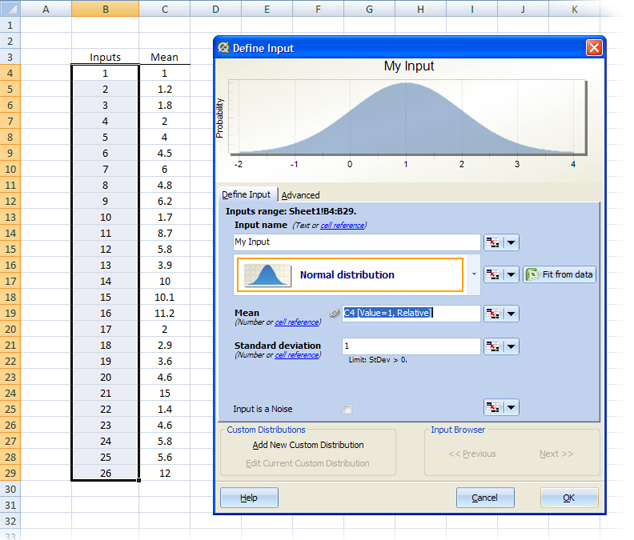Viewport: 634px width, 540px height.
Task: Click Add New Custom Distribution
Action: [307, 445]
